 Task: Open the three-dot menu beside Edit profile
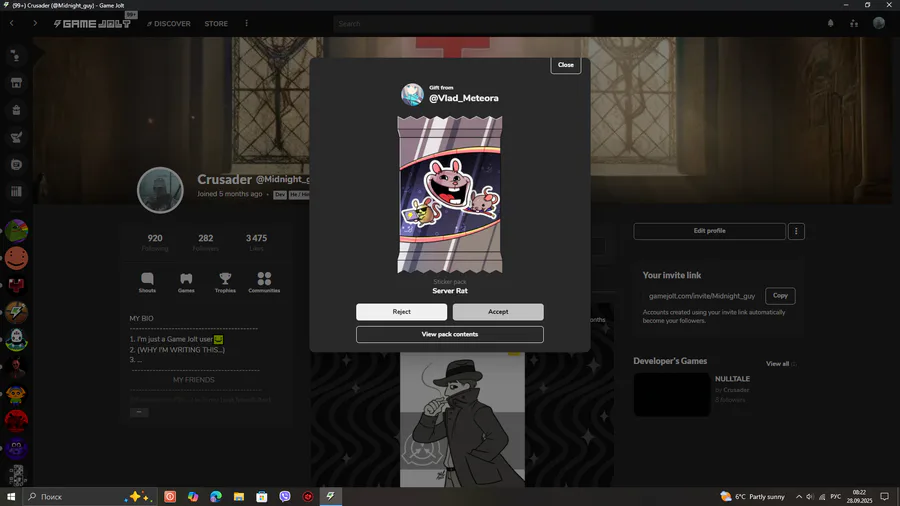point(796,231)
